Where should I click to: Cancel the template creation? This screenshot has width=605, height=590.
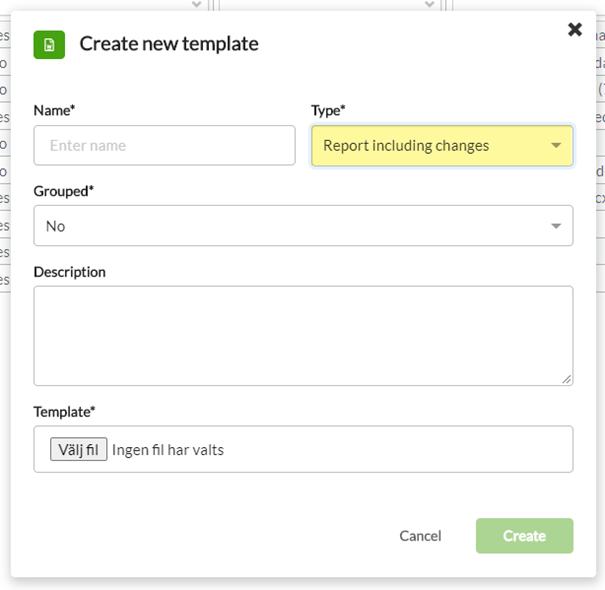point(420,536)
